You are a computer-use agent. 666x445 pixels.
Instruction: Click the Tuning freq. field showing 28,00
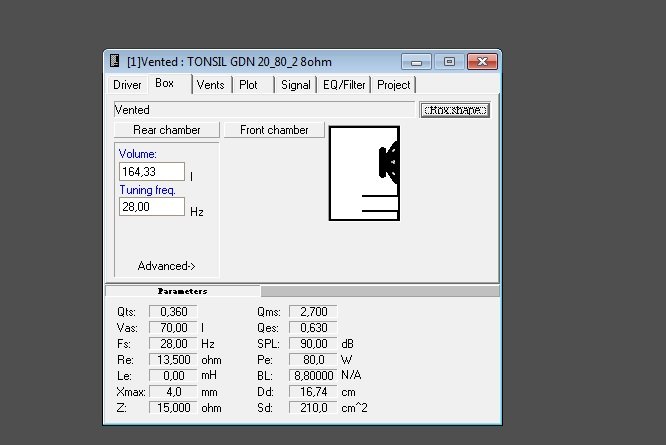[152, 207]
